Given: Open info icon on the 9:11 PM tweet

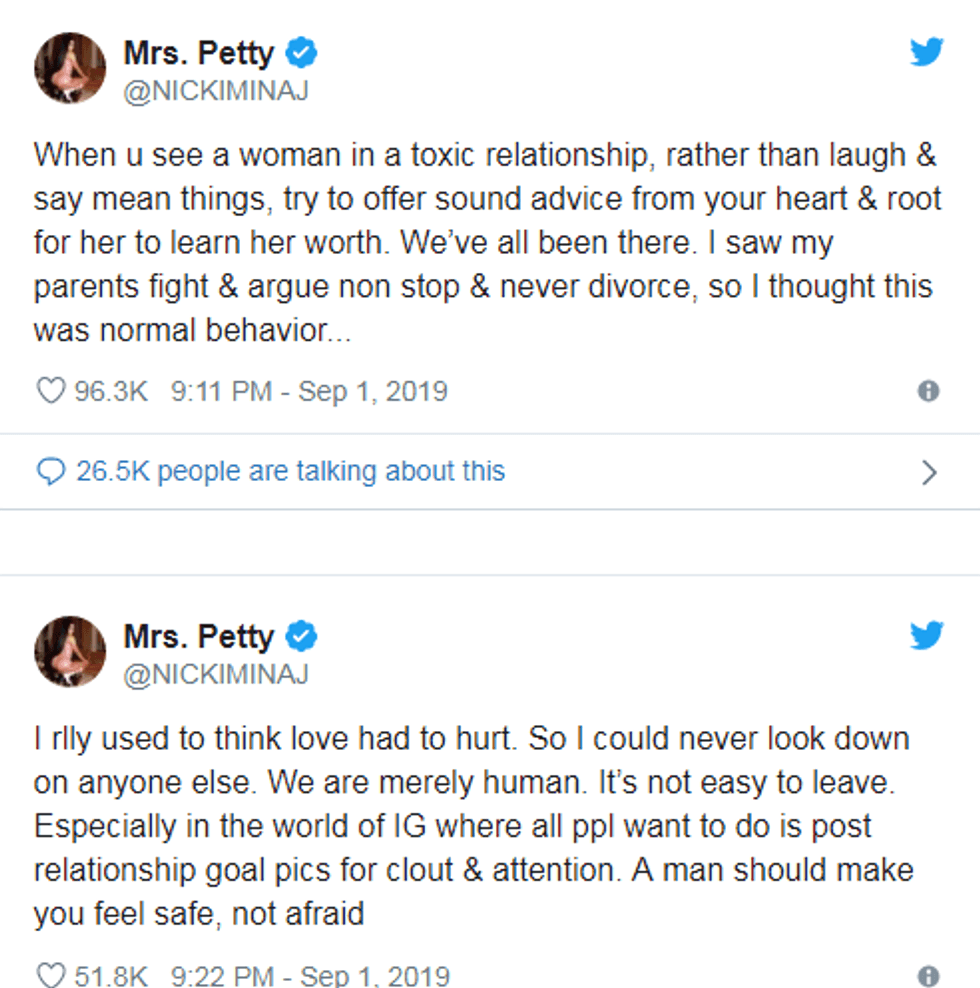Looking at the screenshot, I should pyautogui.click(x=928, y=391).
